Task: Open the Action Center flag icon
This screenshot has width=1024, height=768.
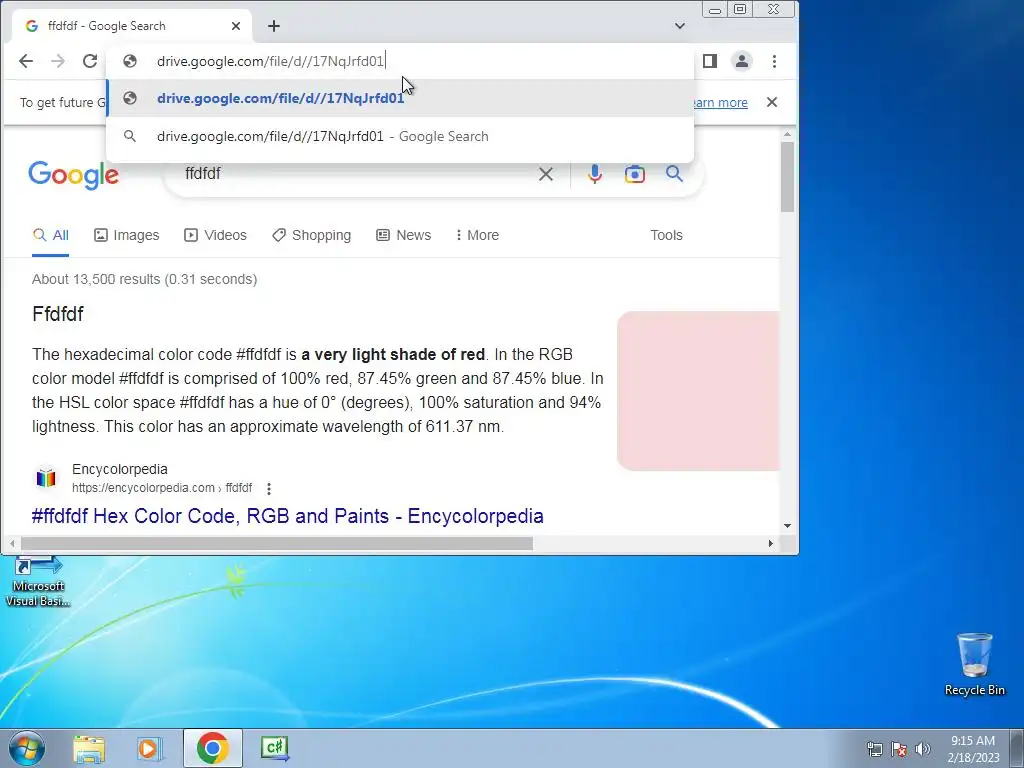Action: (x=899, y=749)
